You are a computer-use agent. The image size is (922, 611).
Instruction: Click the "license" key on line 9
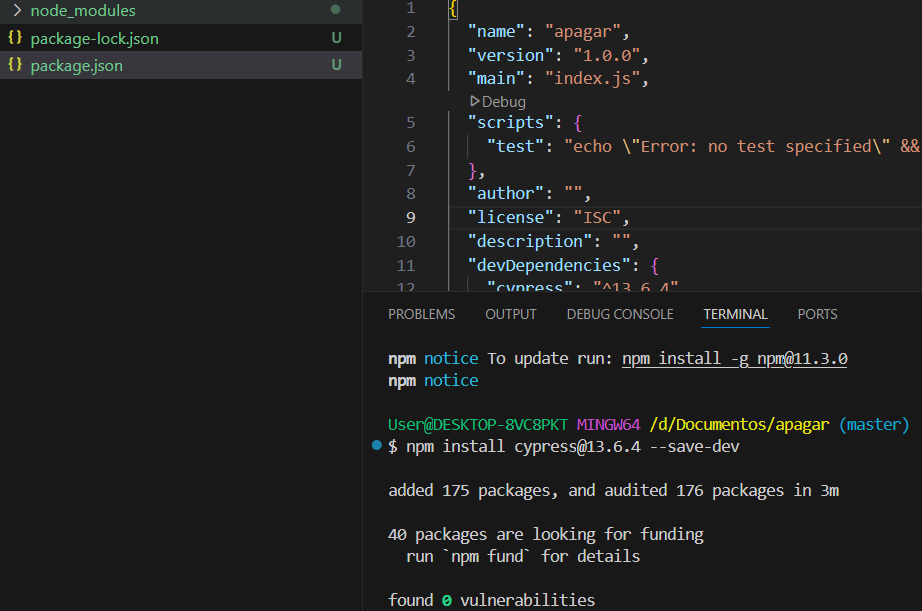click(x=510, y=218)
